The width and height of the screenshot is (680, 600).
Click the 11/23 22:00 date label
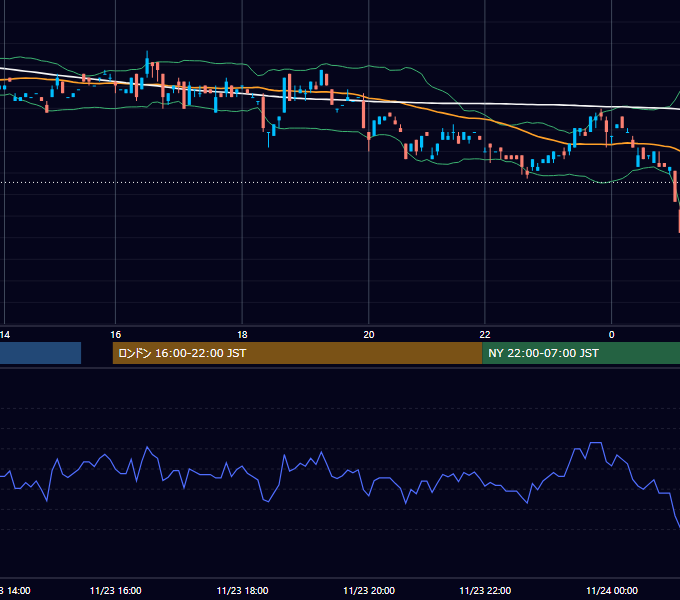(x=485, y=590)
